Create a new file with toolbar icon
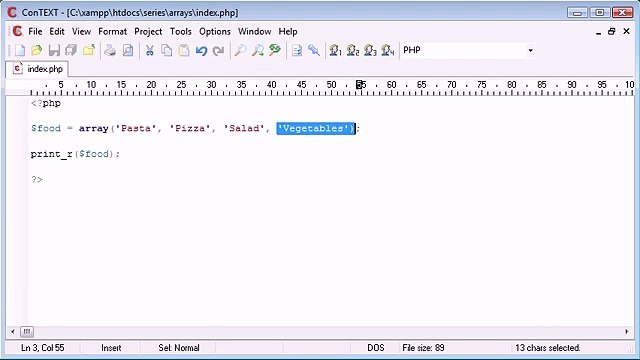The height and width of the screenshot is (360, 640). coord(20,51)
